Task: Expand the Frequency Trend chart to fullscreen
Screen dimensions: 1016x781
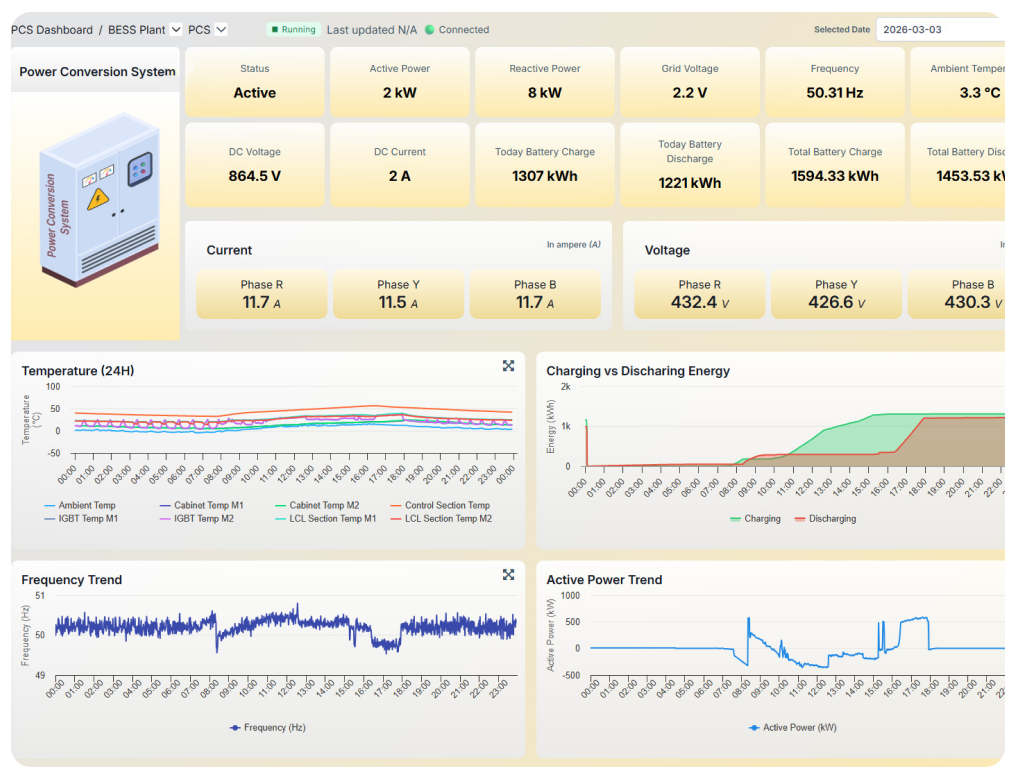Action: [x=508, y=575]
